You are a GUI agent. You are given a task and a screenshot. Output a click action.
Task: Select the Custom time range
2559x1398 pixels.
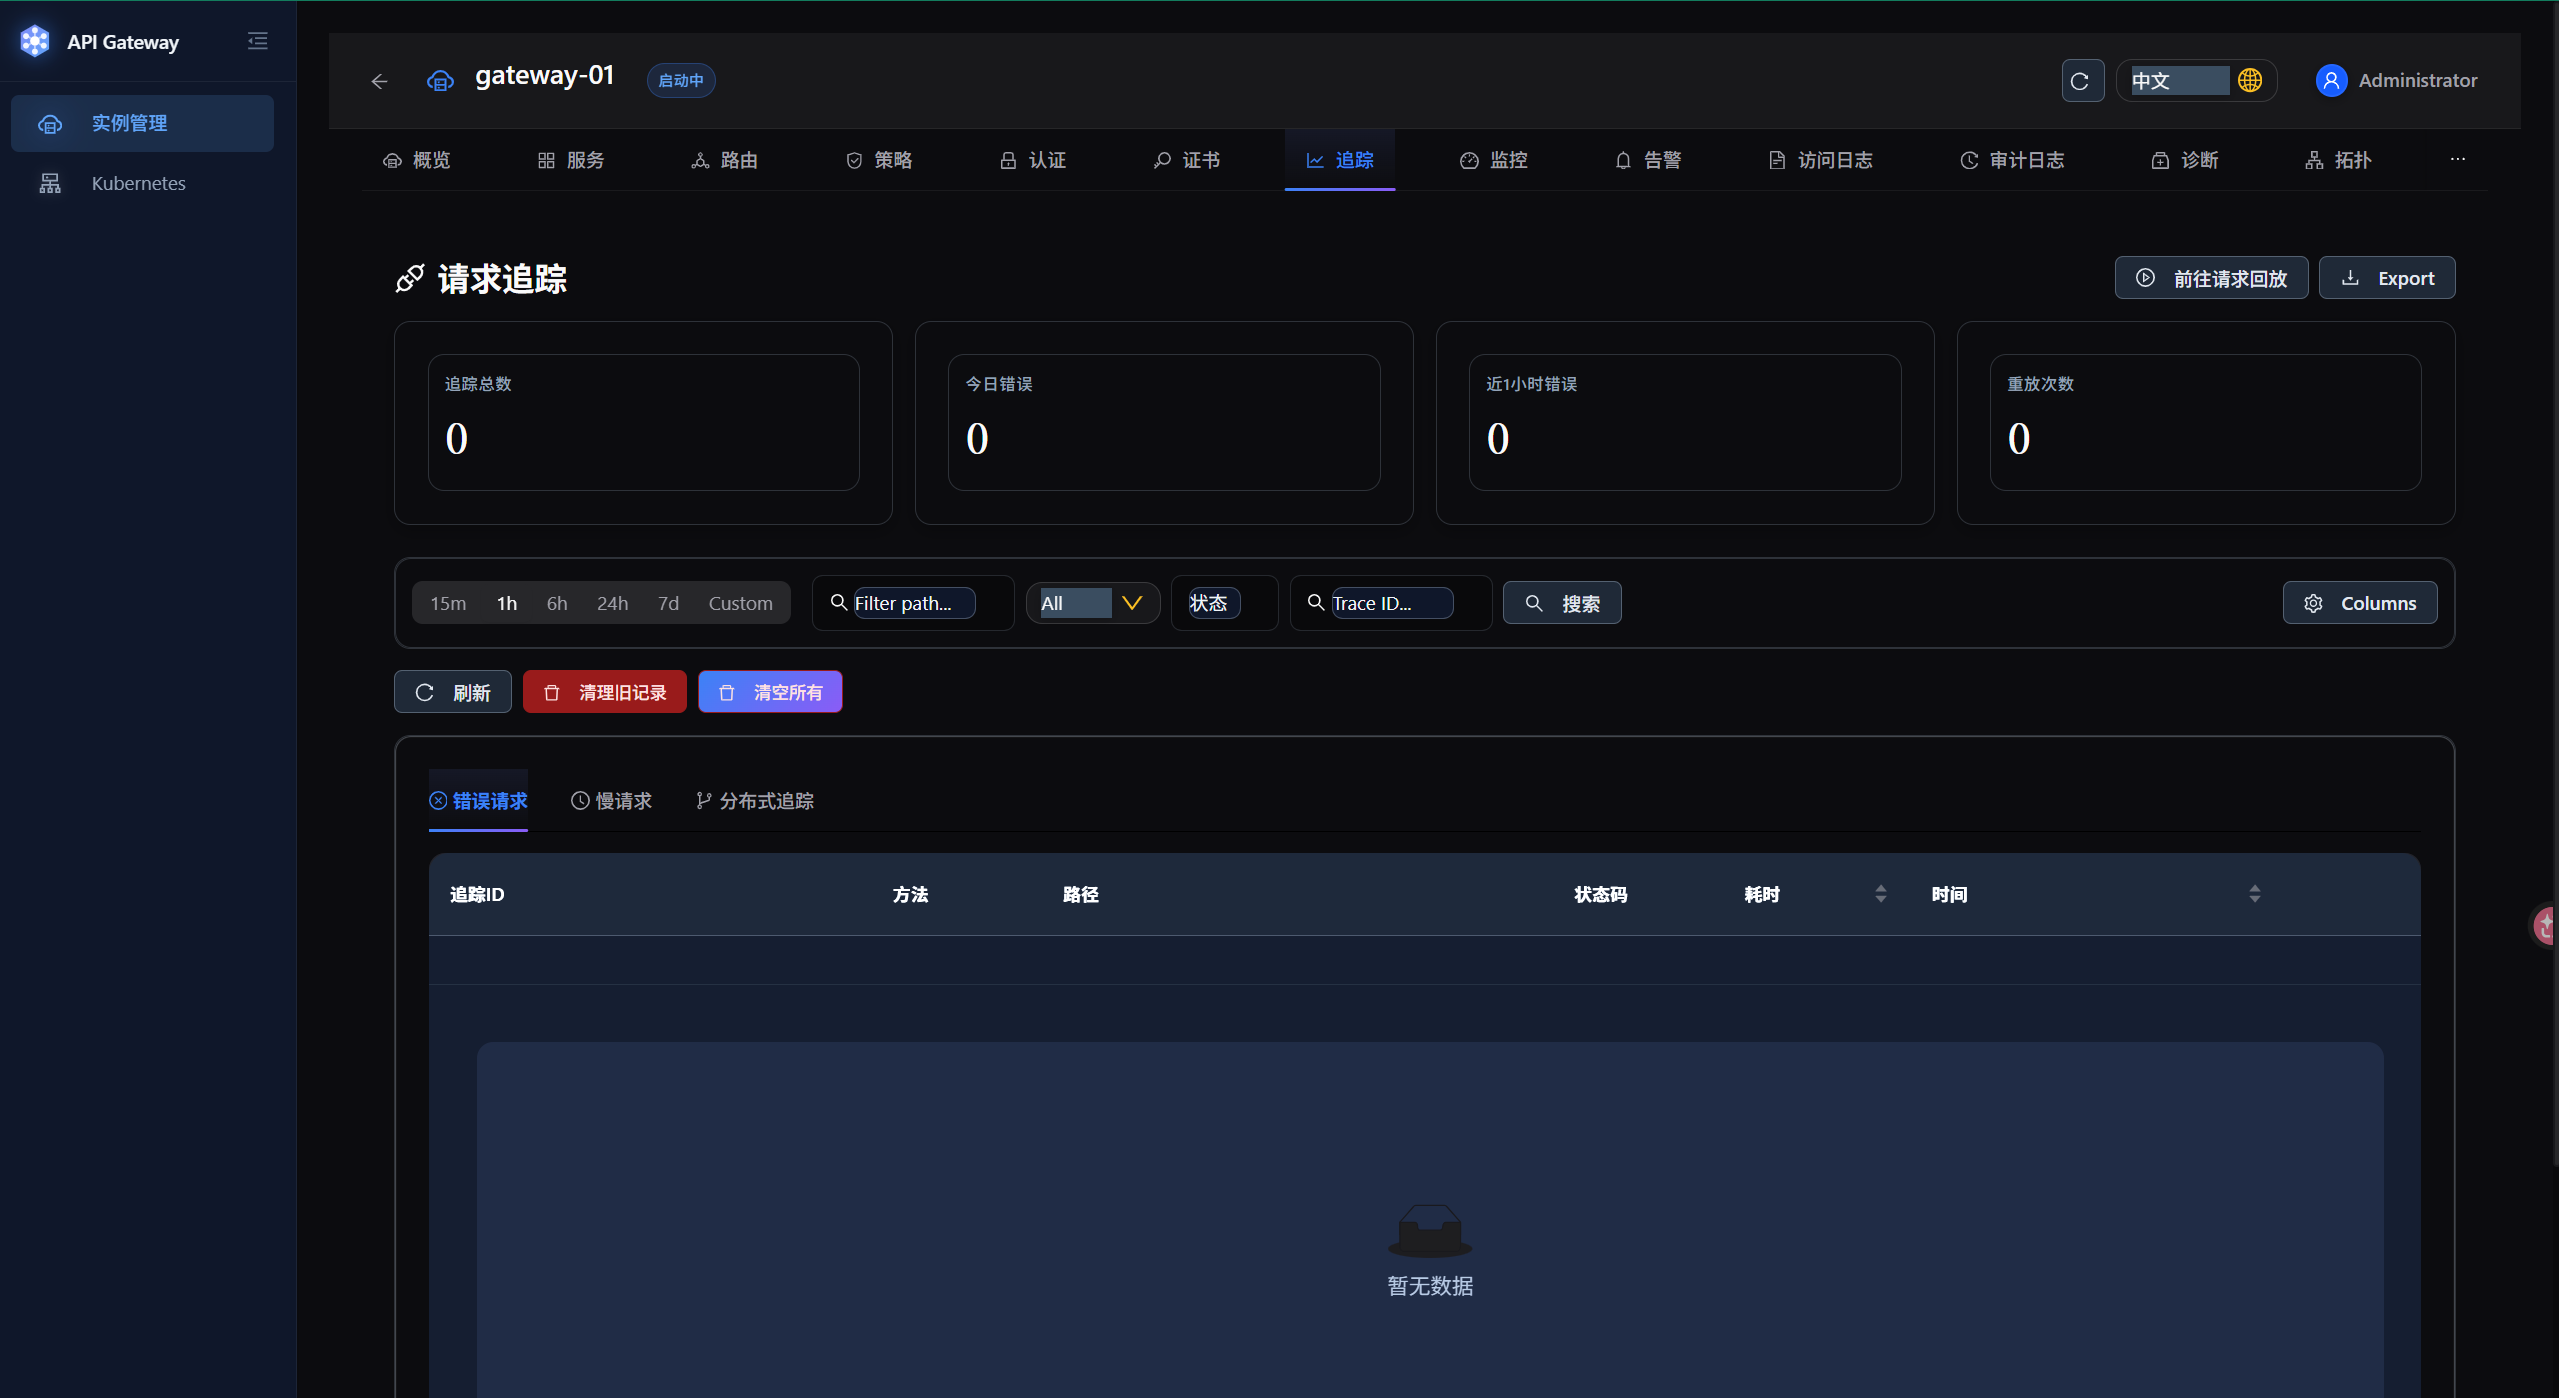pos(740,603)
